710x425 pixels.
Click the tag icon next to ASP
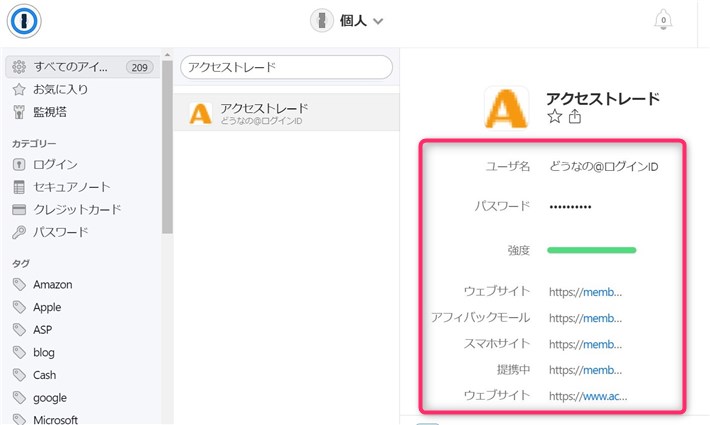[x=19, y=330]
